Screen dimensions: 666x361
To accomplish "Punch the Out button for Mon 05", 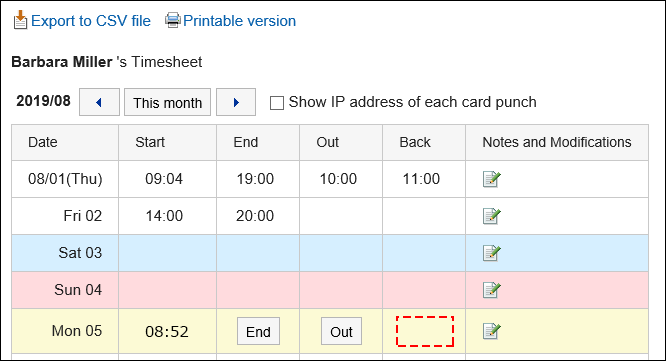I will click(341, 331).
